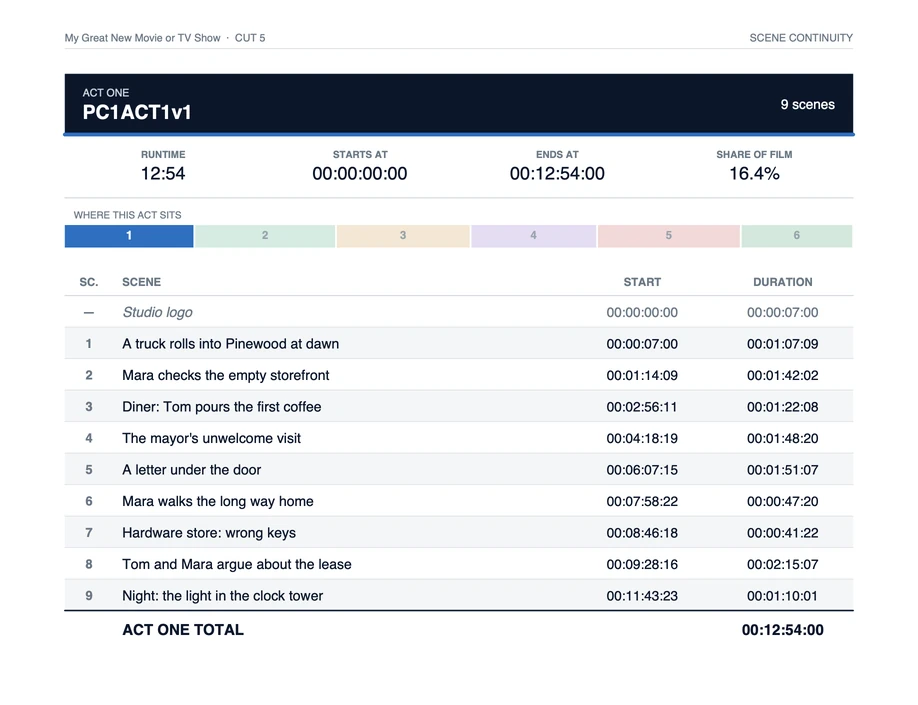Viewport: 918px width, 705px height.
Task: Click start time 00:09:28:16
Action: (642, 564)
